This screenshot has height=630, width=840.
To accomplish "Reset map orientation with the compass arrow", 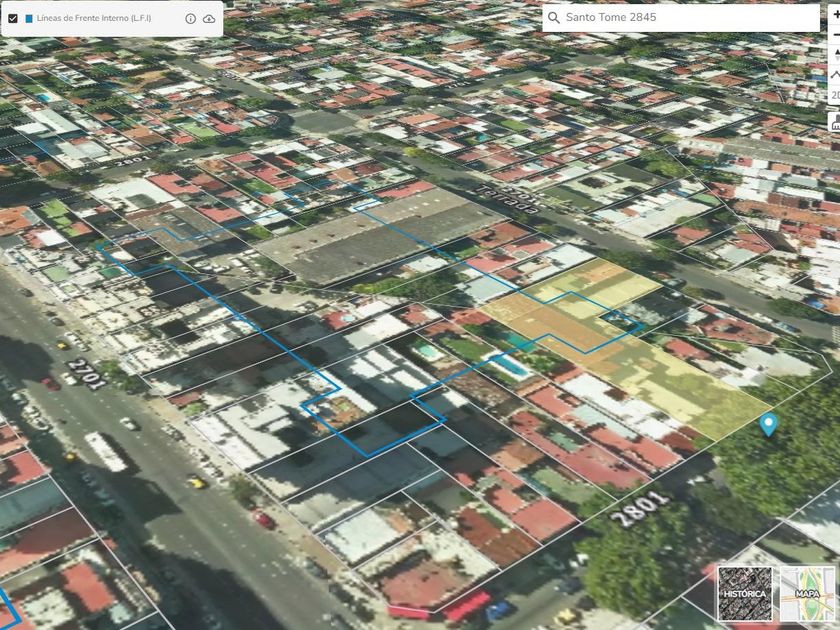I will 836,54.
